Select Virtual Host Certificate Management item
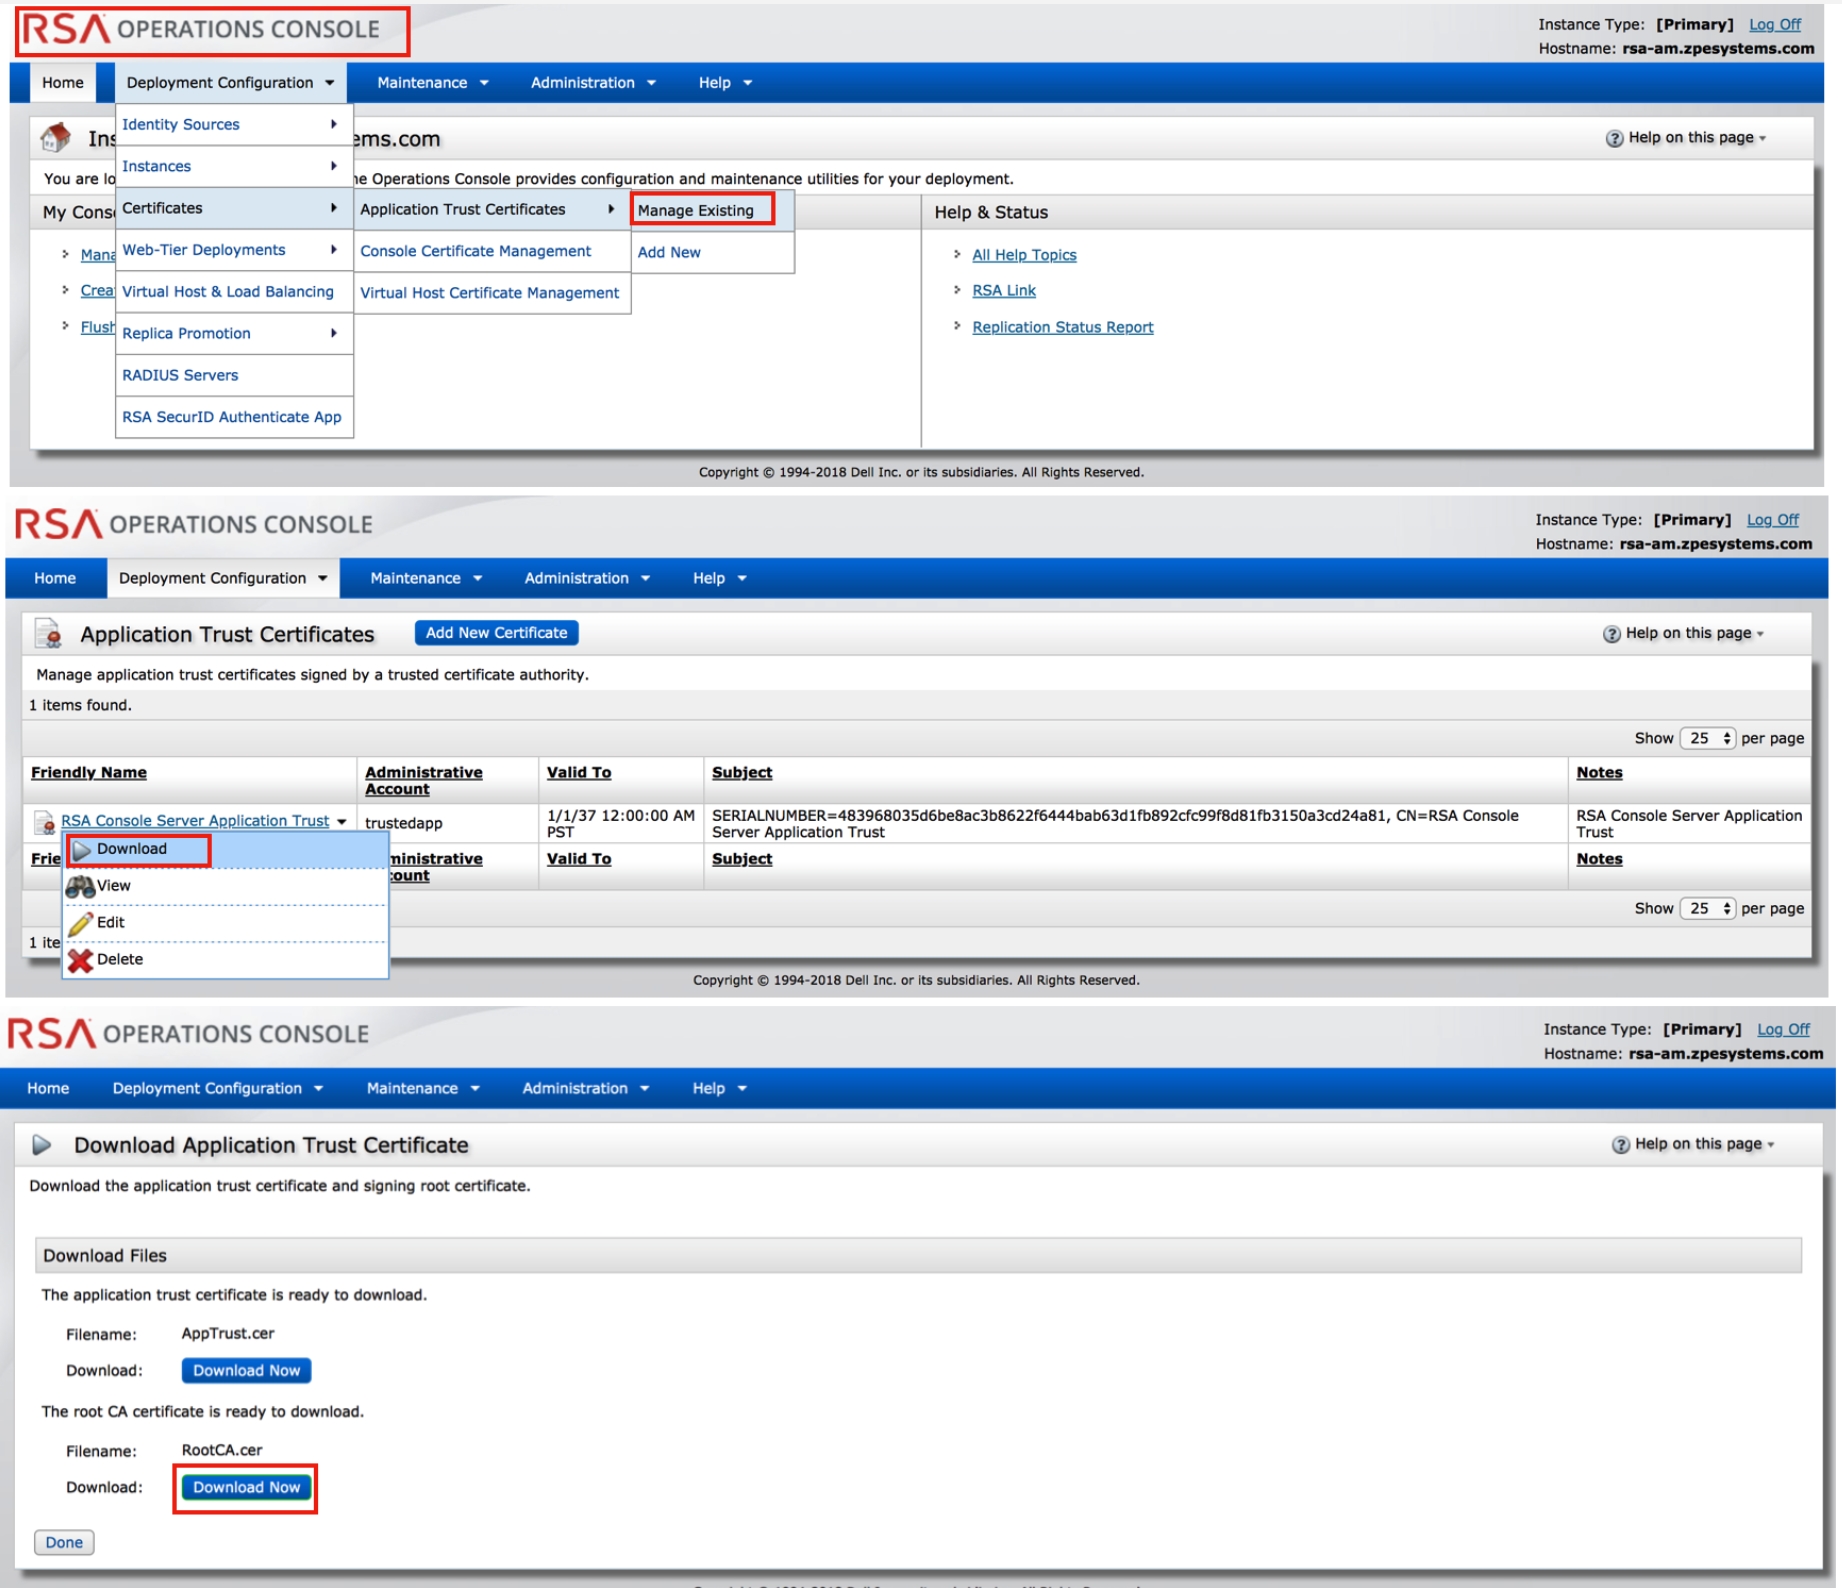Screen dimensions: 1842x1588 [491, 294]
